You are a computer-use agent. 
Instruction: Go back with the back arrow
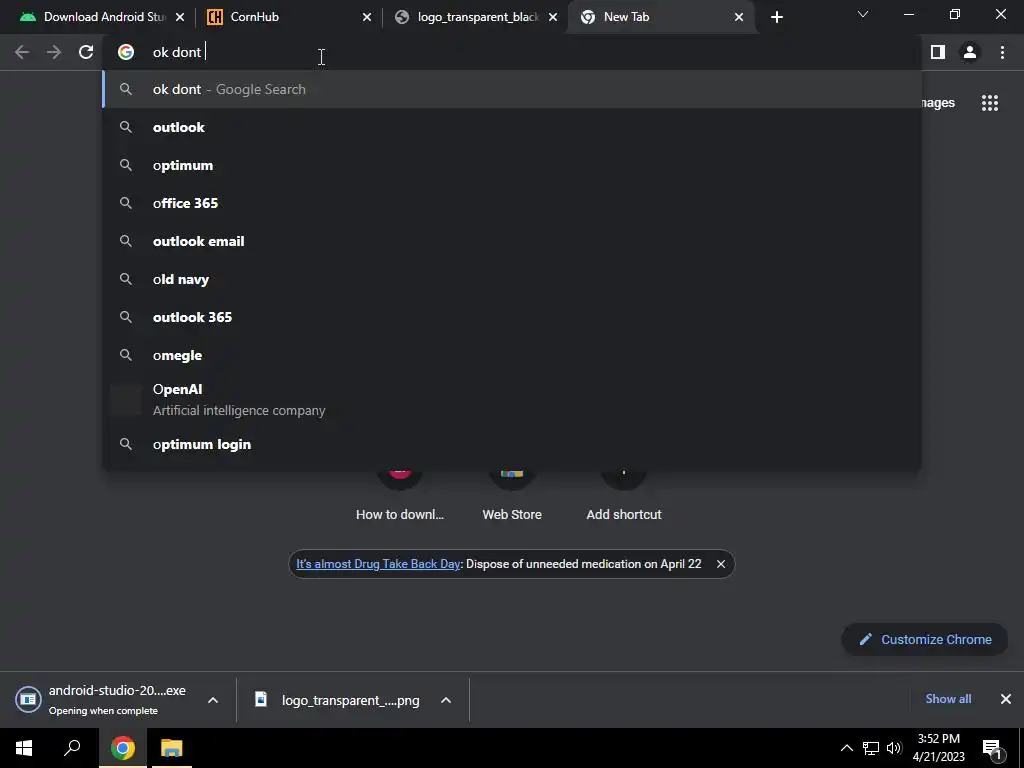22,52
